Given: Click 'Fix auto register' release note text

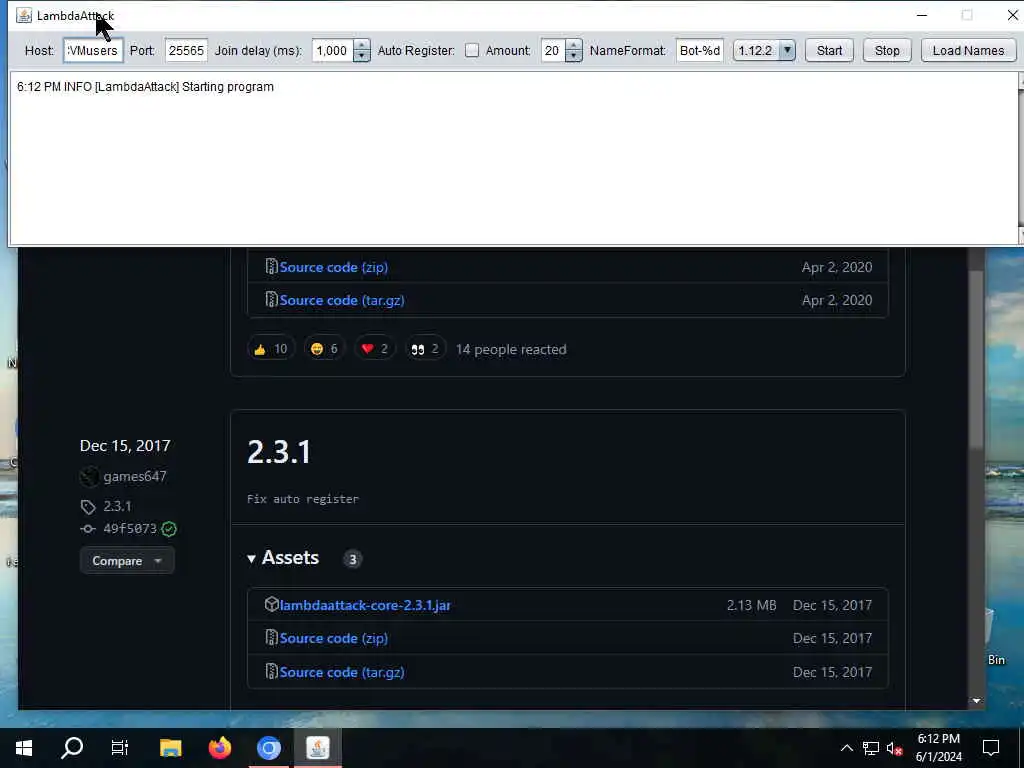Looking at the screenshot, I should (302, 499).
